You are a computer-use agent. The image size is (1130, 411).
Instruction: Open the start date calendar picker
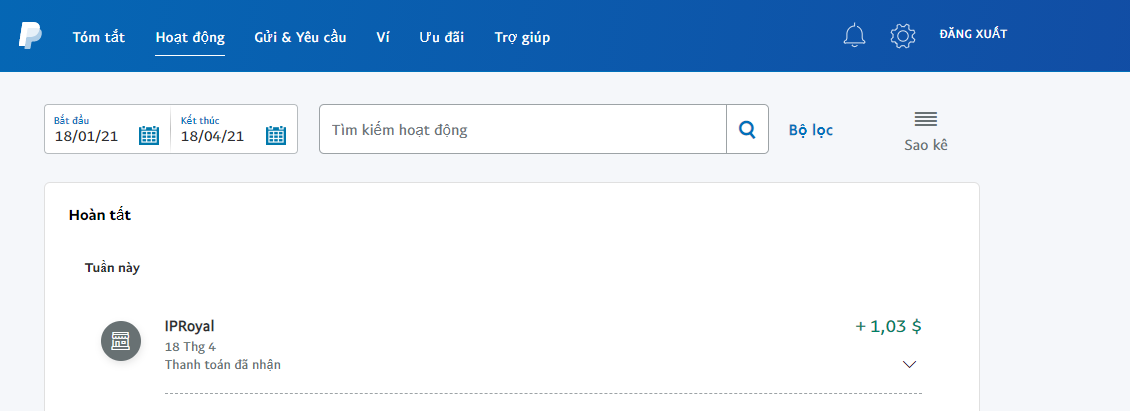[149, 135]
